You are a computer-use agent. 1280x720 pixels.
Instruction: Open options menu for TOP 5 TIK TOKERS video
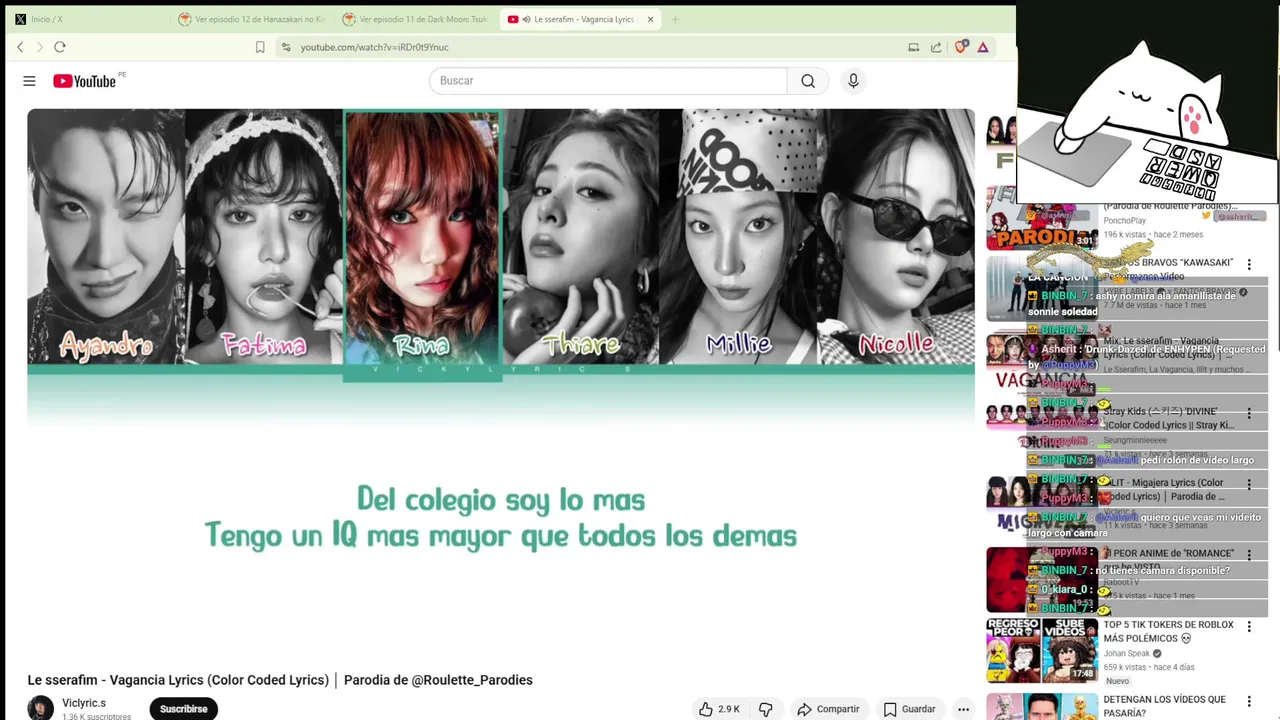(1249, 627)
